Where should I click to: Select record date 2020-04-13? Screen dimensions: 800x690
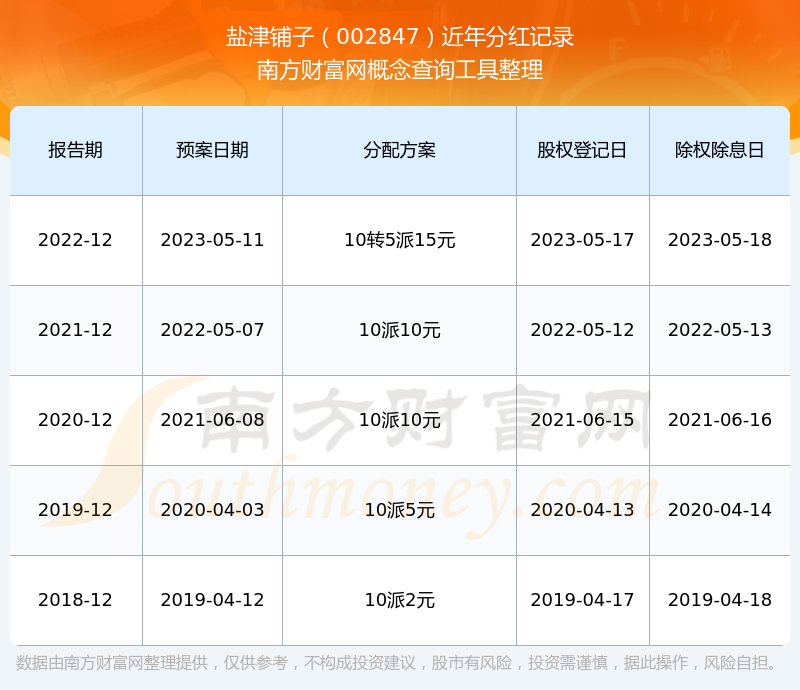[x=582, y=510]
